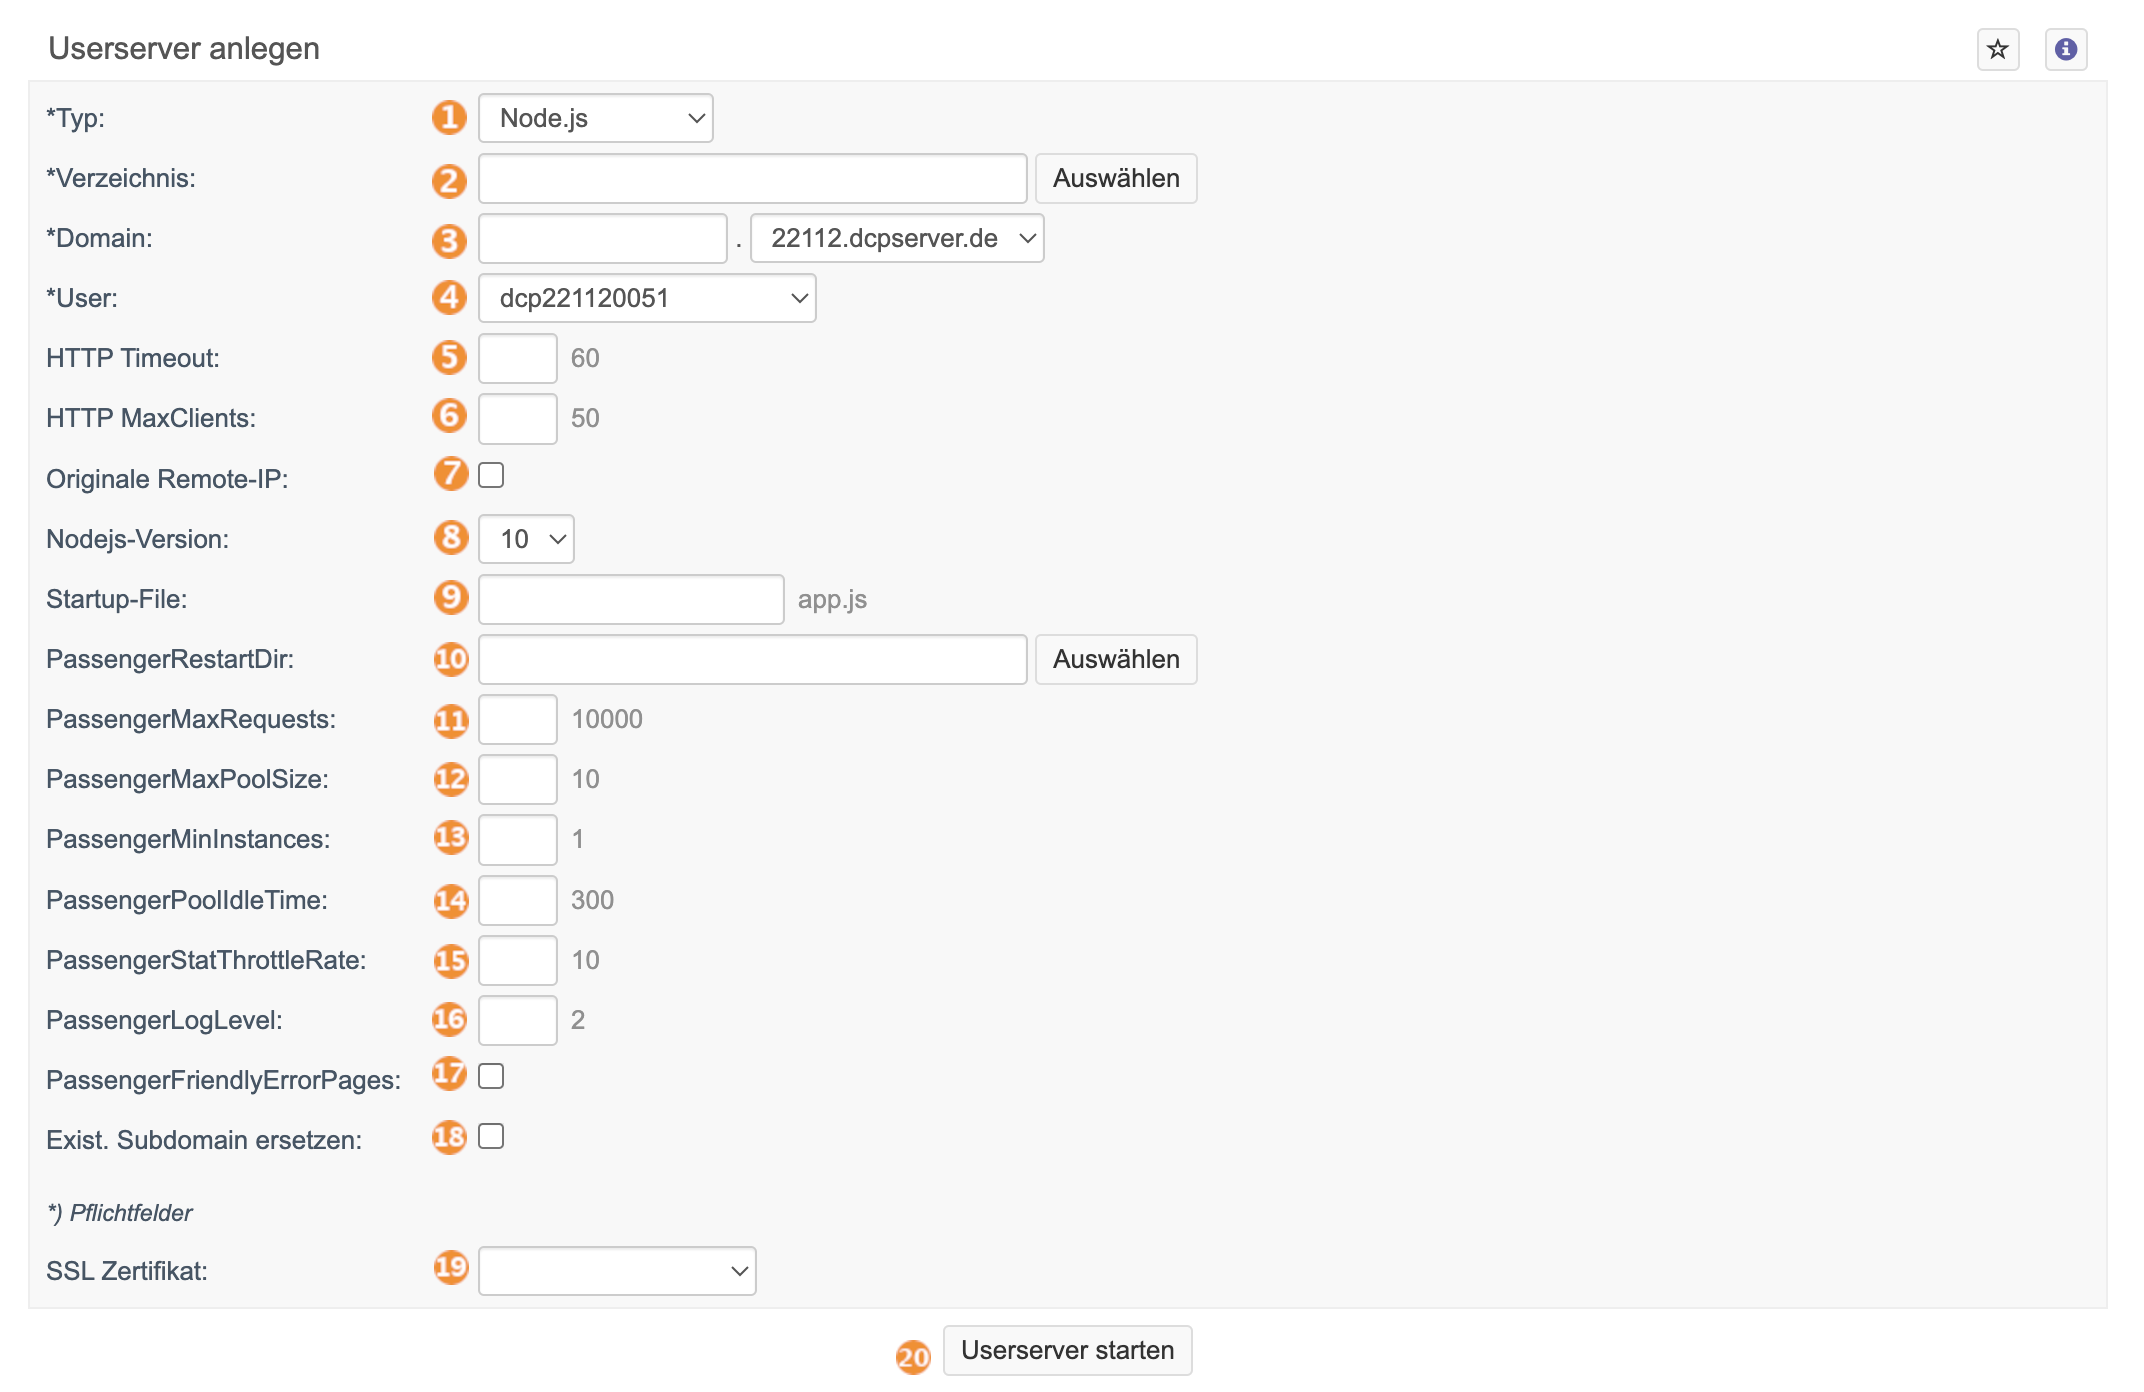The image size is (2144, 1392).
Task: Click the orange number 20 badge near Userserver starten
Action: (913, 1357)
